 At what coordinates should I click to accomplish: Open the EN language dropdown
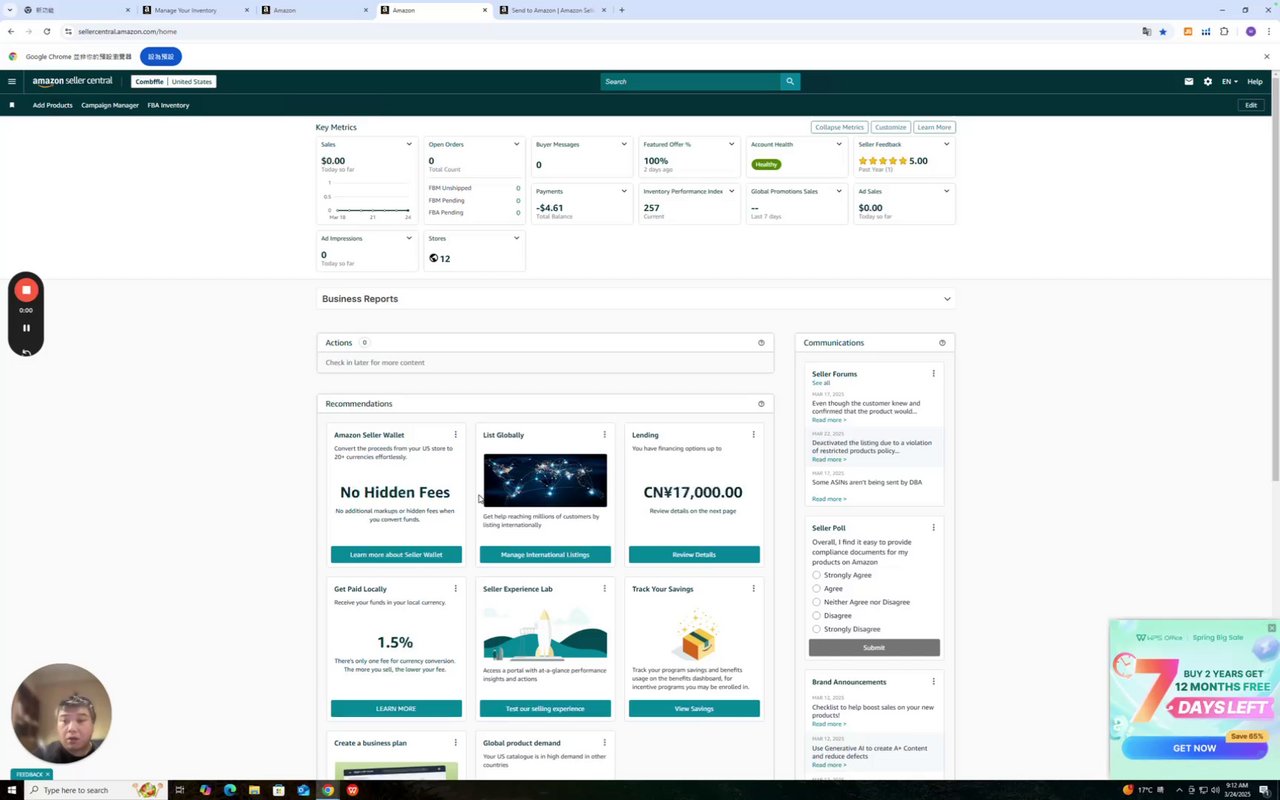[1230, 82]
